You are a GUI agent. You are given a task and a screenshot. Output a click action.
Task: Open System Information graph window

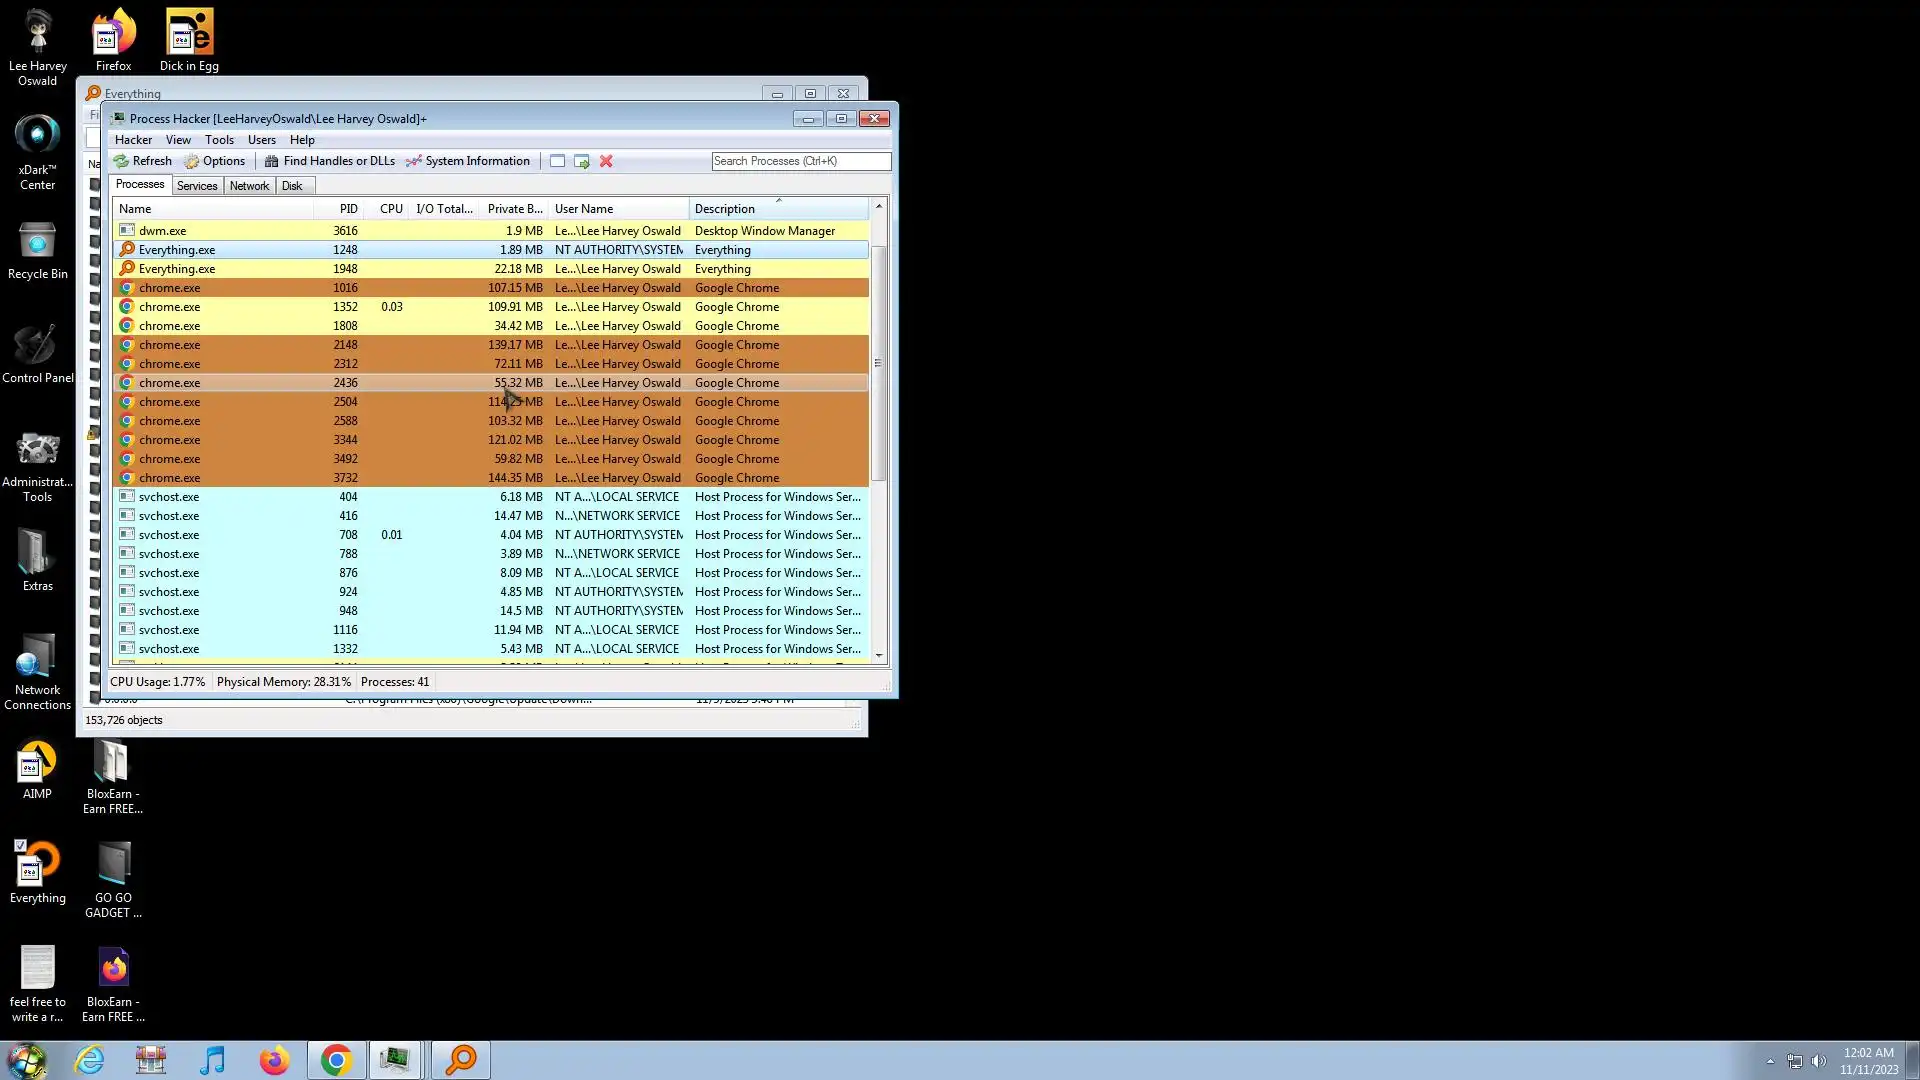coord(467,161)
